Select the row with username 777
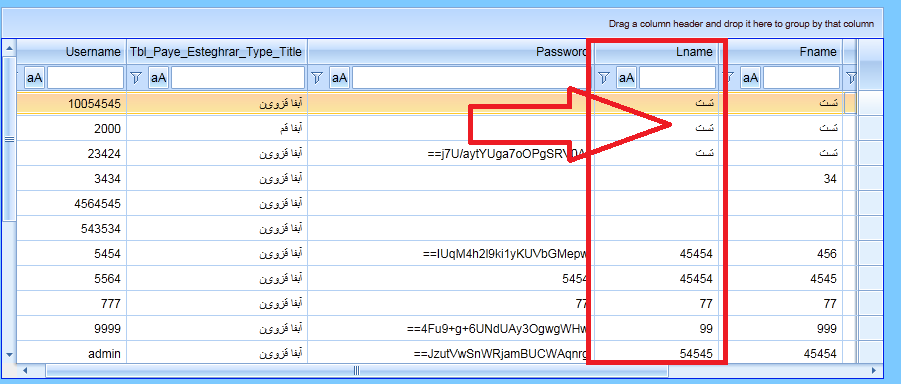The width and height of the screenshot is (901, 384). [x=437, y=304]
